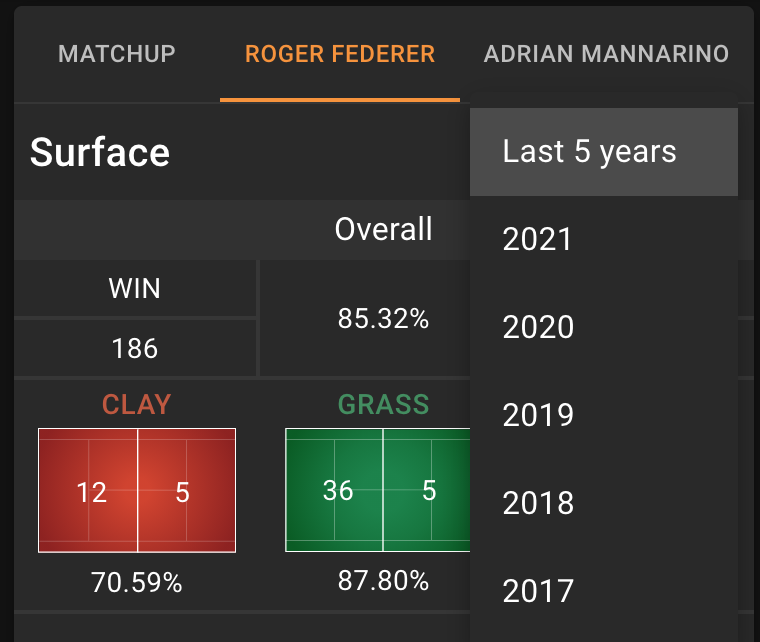Select 2020 from the year dropdown
Viewport: 760px width, 642px height.
tap(604, 327)
